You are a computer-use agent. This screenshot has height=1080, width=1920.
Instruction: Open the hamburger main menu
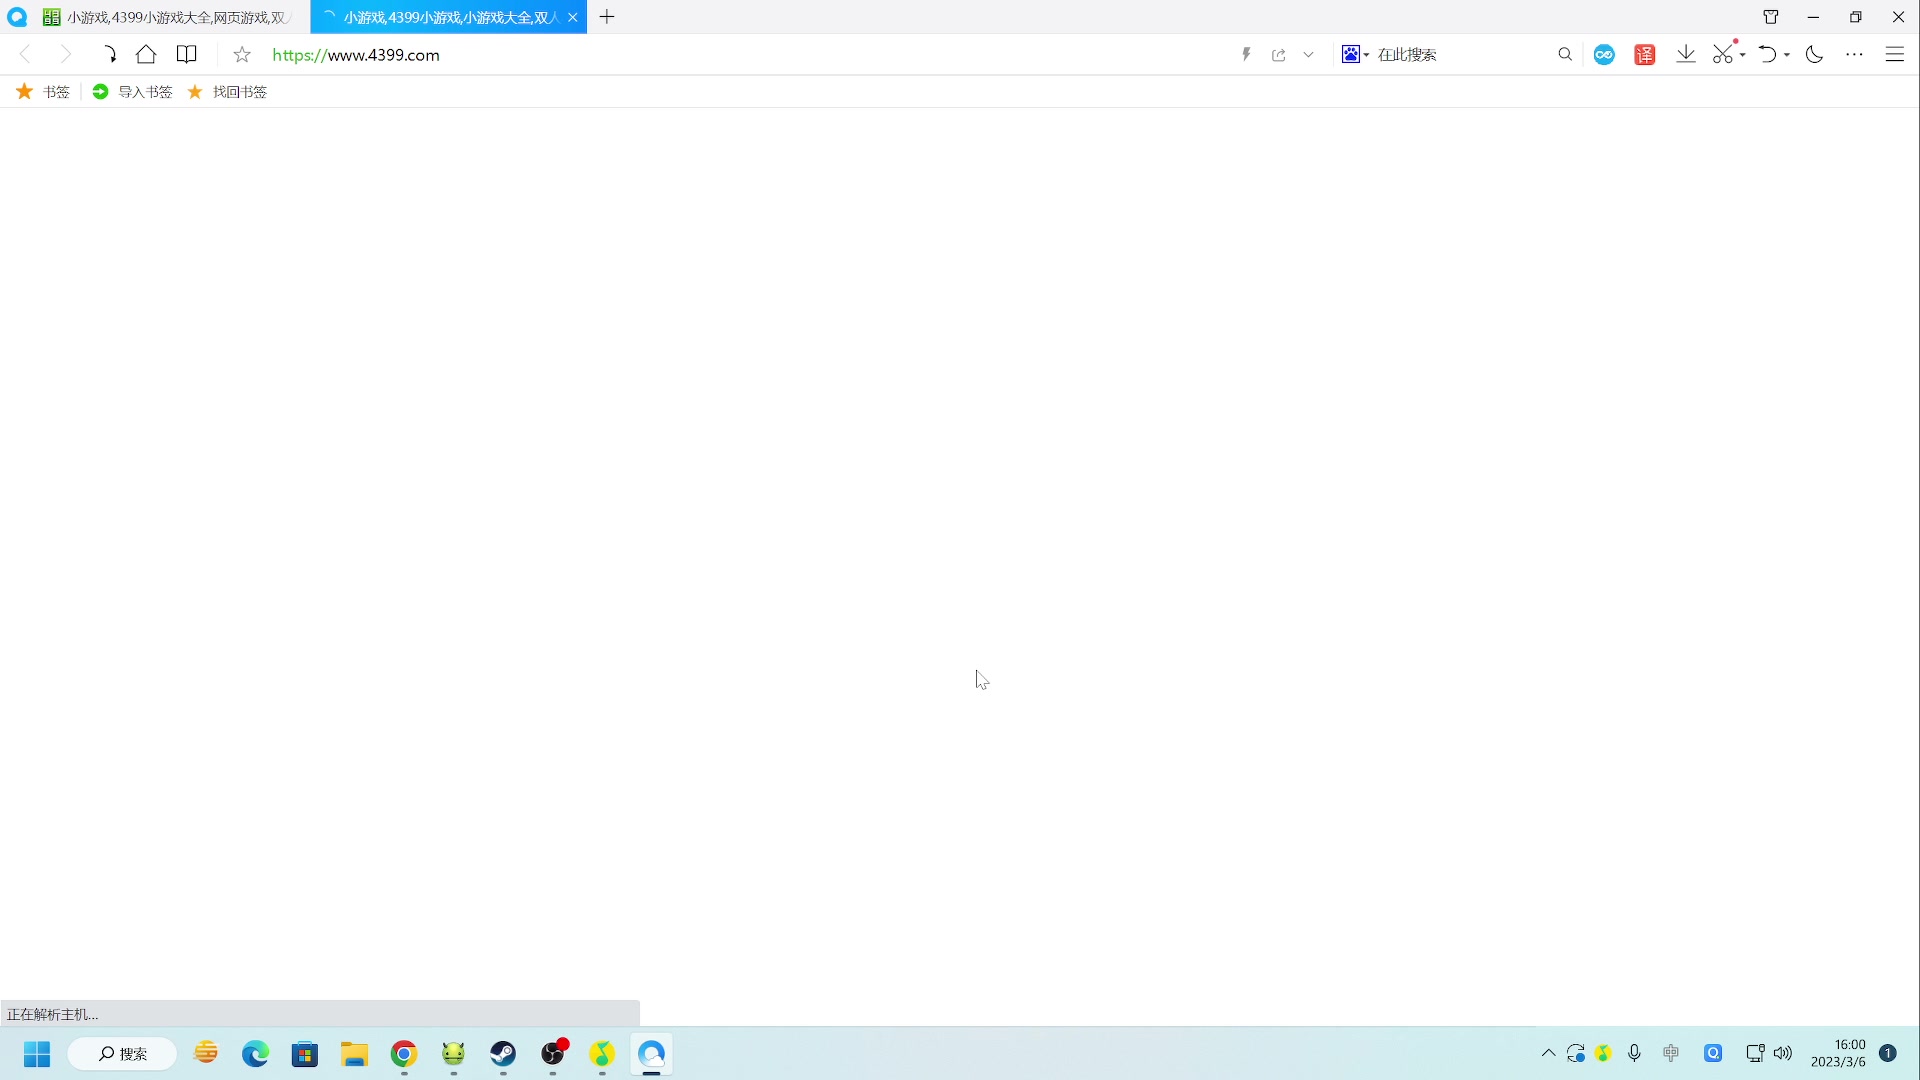tap(1895, 55)
